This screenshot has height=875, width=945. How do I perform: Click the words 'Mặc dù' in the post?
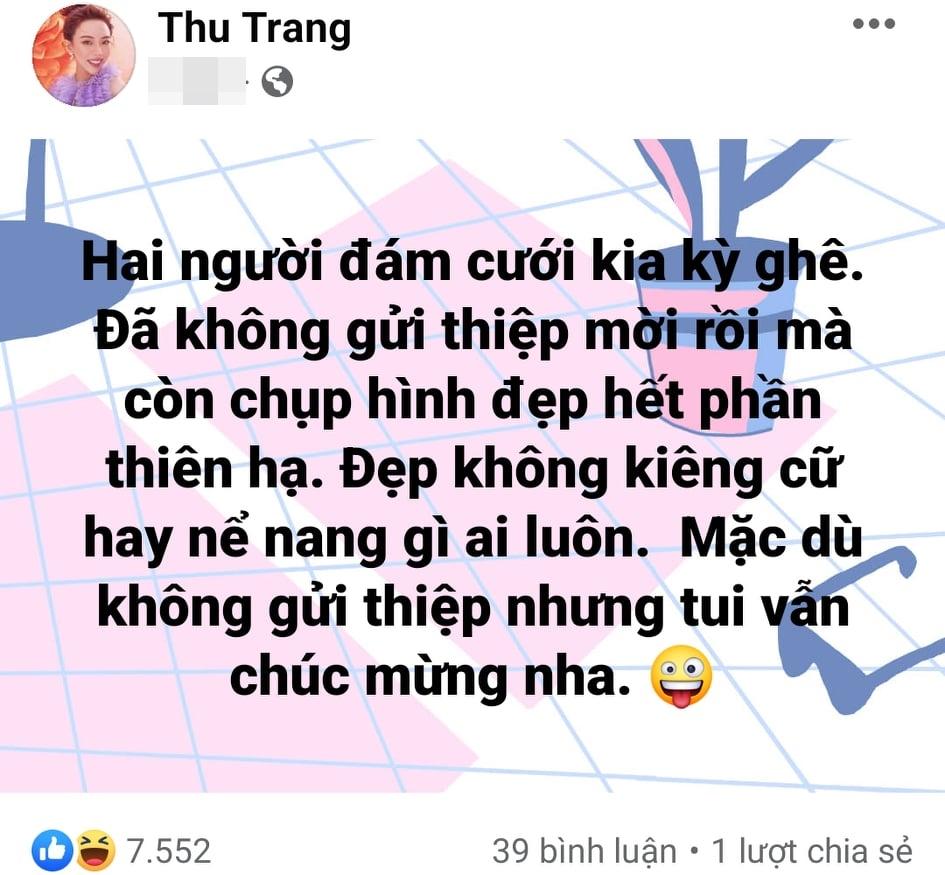tap(771, 538)
